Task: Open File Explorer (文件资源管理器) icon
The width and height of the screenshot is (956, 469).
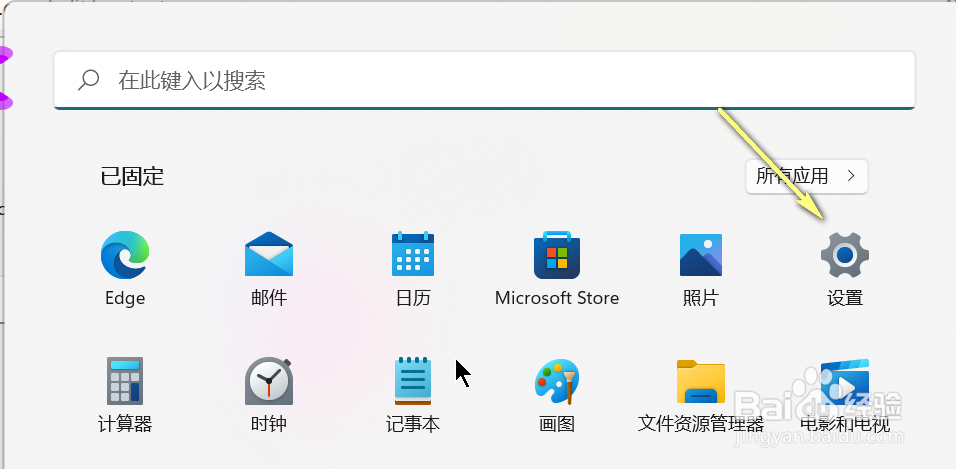Action: pos(701,381)
